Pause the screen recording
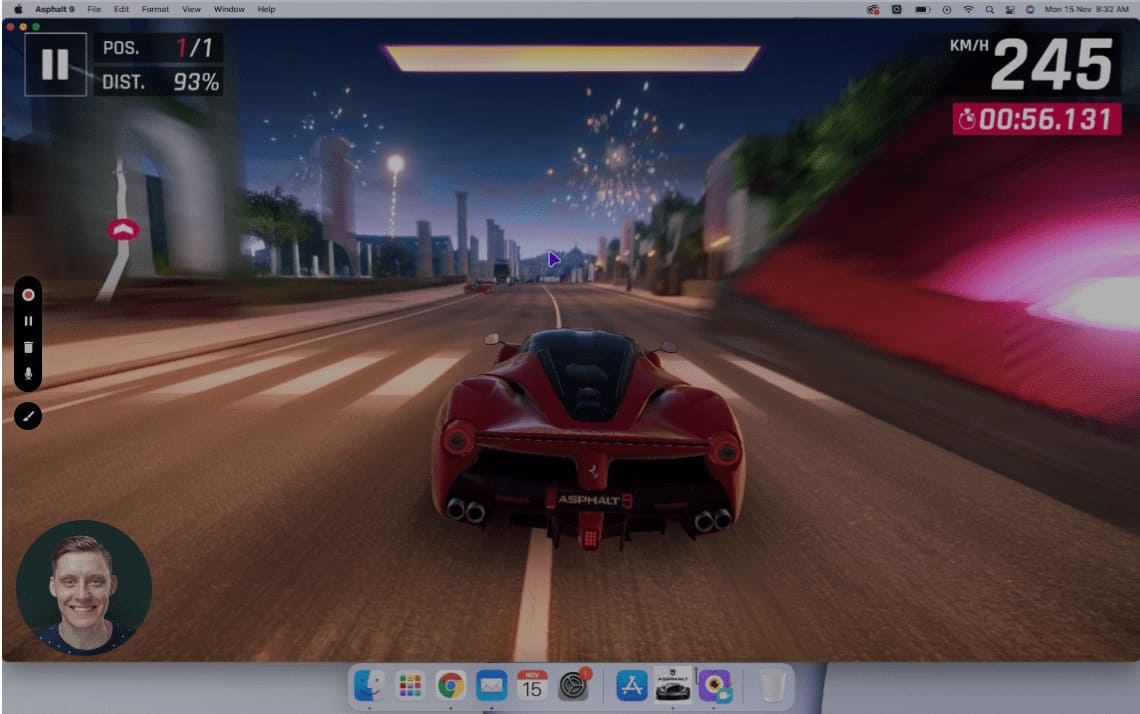This screenshot has height=714, width=1140. tap(28, 320)
